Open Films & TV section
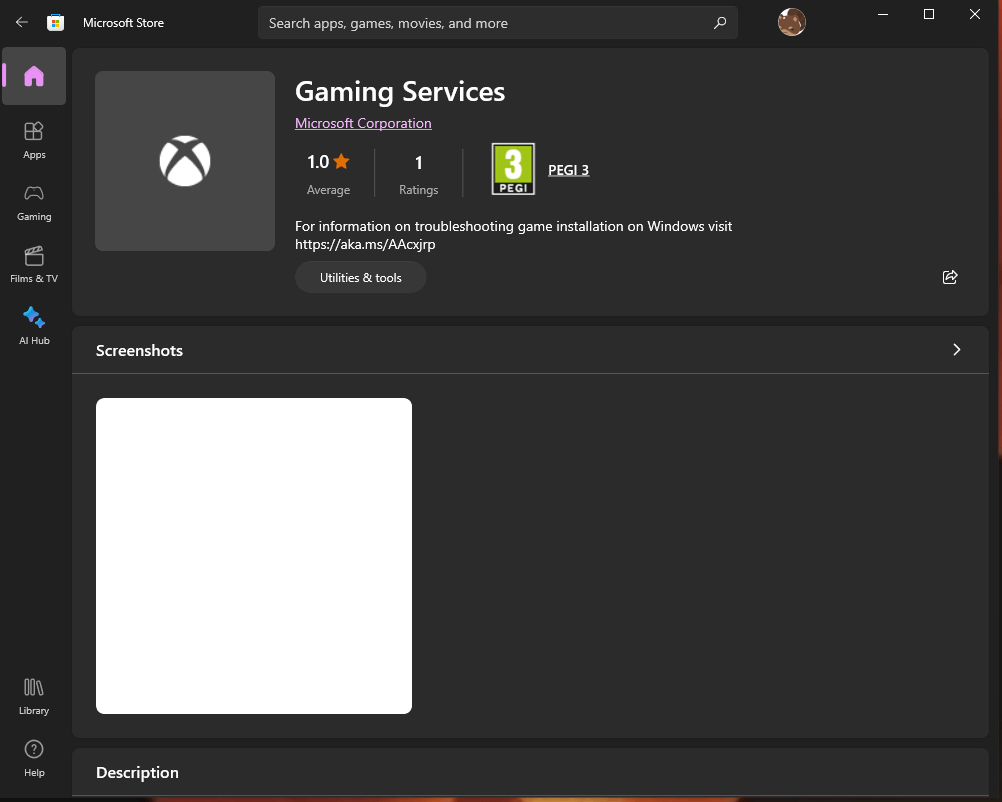This screenshot has height=802, width=1002. (x=34, y=265)
